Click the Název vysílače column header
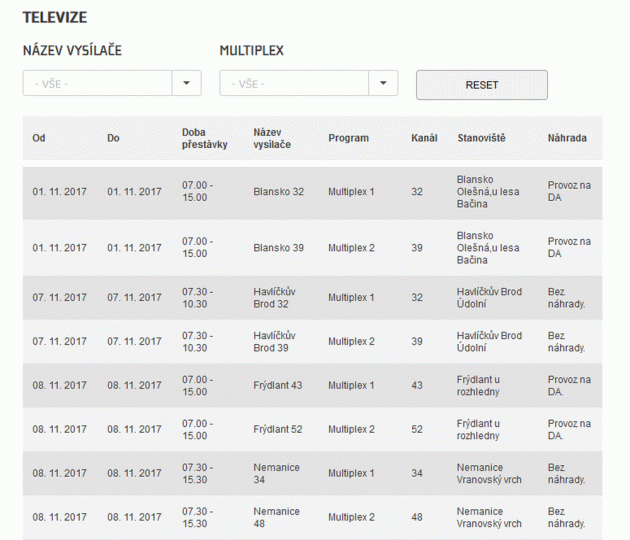The image size is (630, 540). (272, 138)
